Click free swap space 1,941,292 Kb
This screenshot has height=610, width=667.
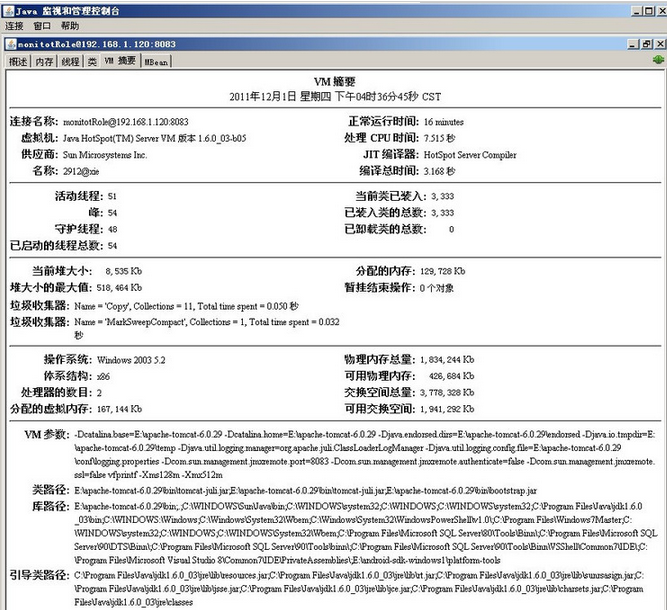coord(447,409)
